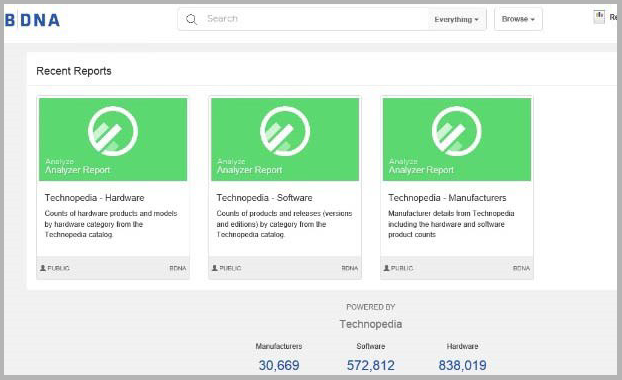This screenshot has height=380, width=622.
Task: Click the BDNA logo
Action: pyautogui.click(x=32, y=19)
